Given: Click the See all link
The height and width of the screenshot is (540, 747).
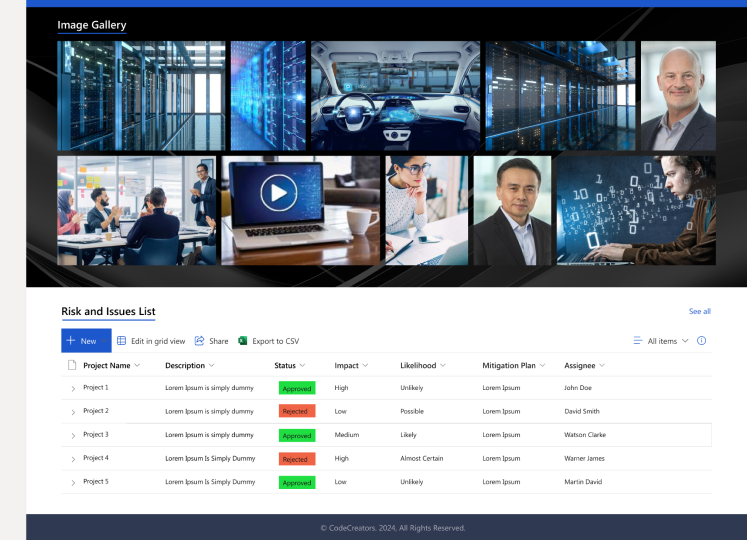Looking at the screenshot, I should [699, 311].
